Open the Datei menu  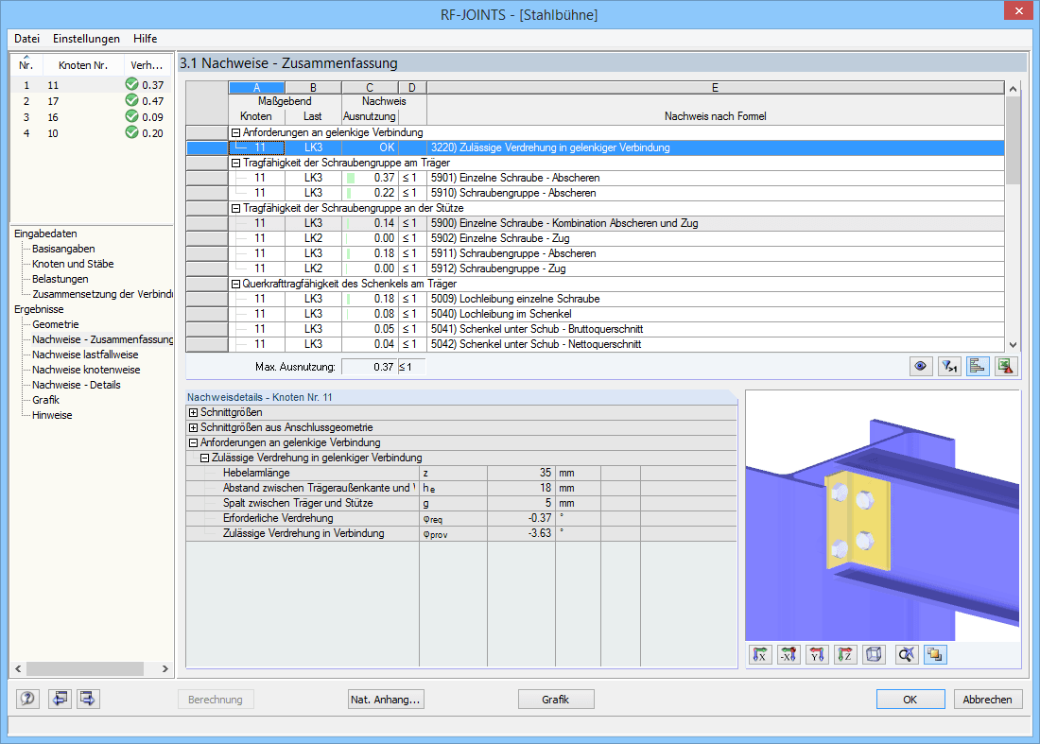tap(27, 38)
